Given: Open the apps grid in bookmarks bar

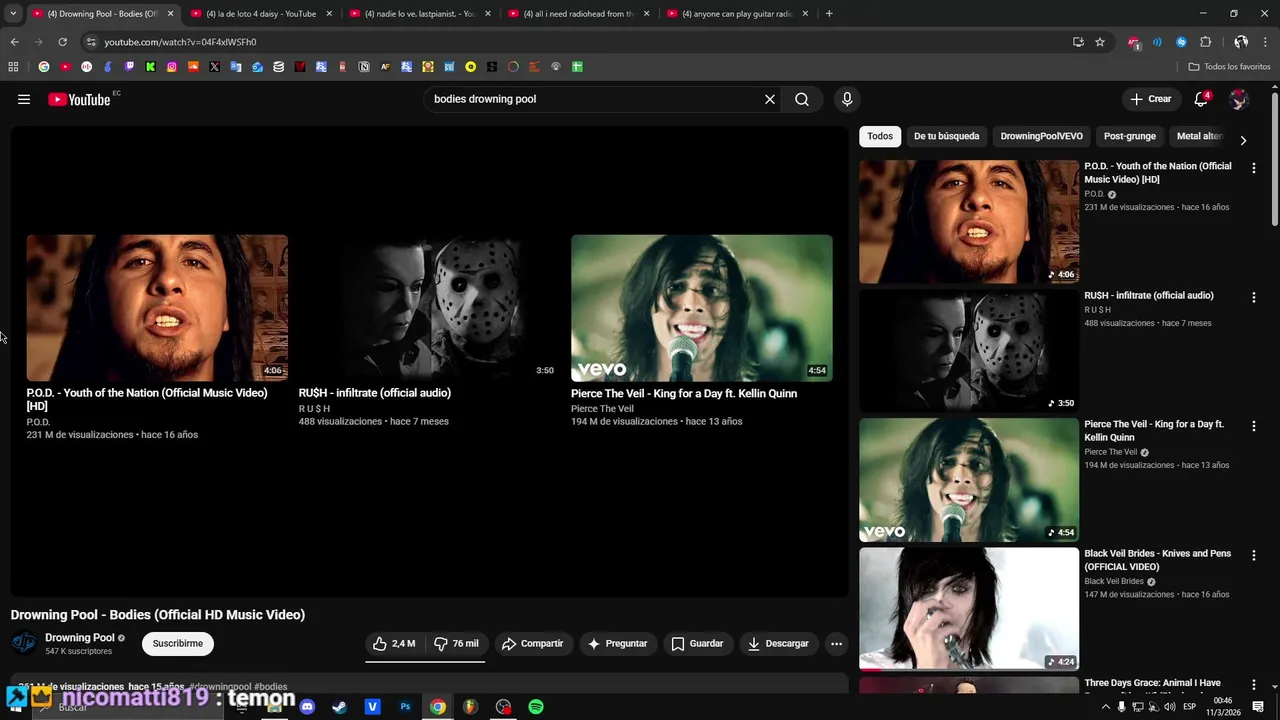Looking at the screenshot, I should [13, 67].
